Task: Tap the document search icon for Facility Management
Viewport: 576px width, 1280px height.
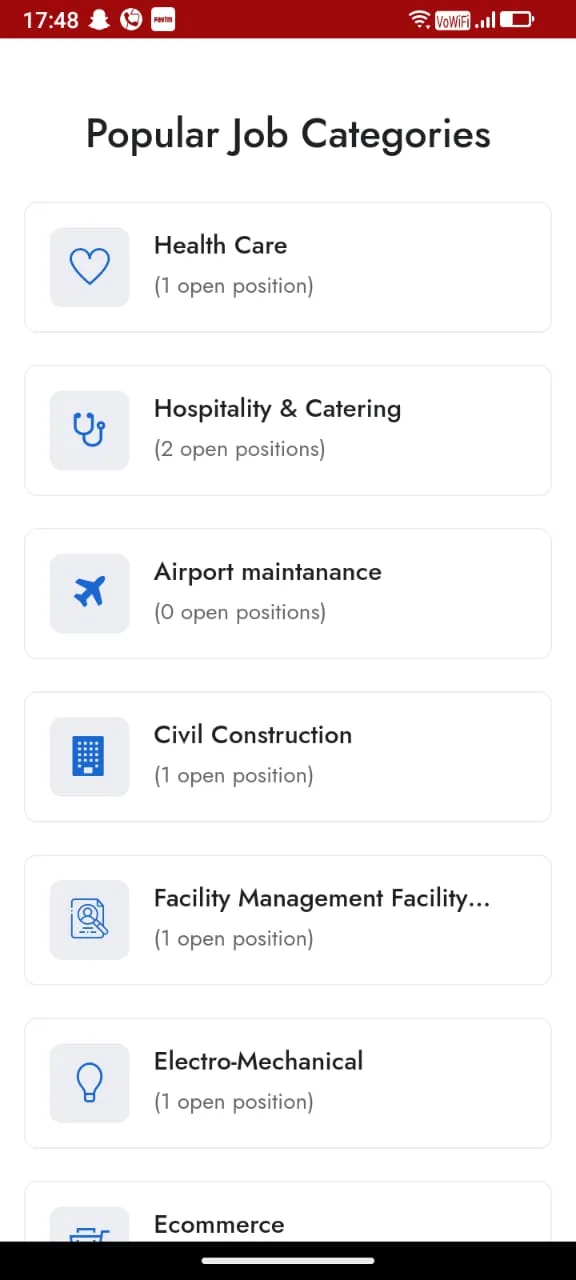Action: point(89,919)
